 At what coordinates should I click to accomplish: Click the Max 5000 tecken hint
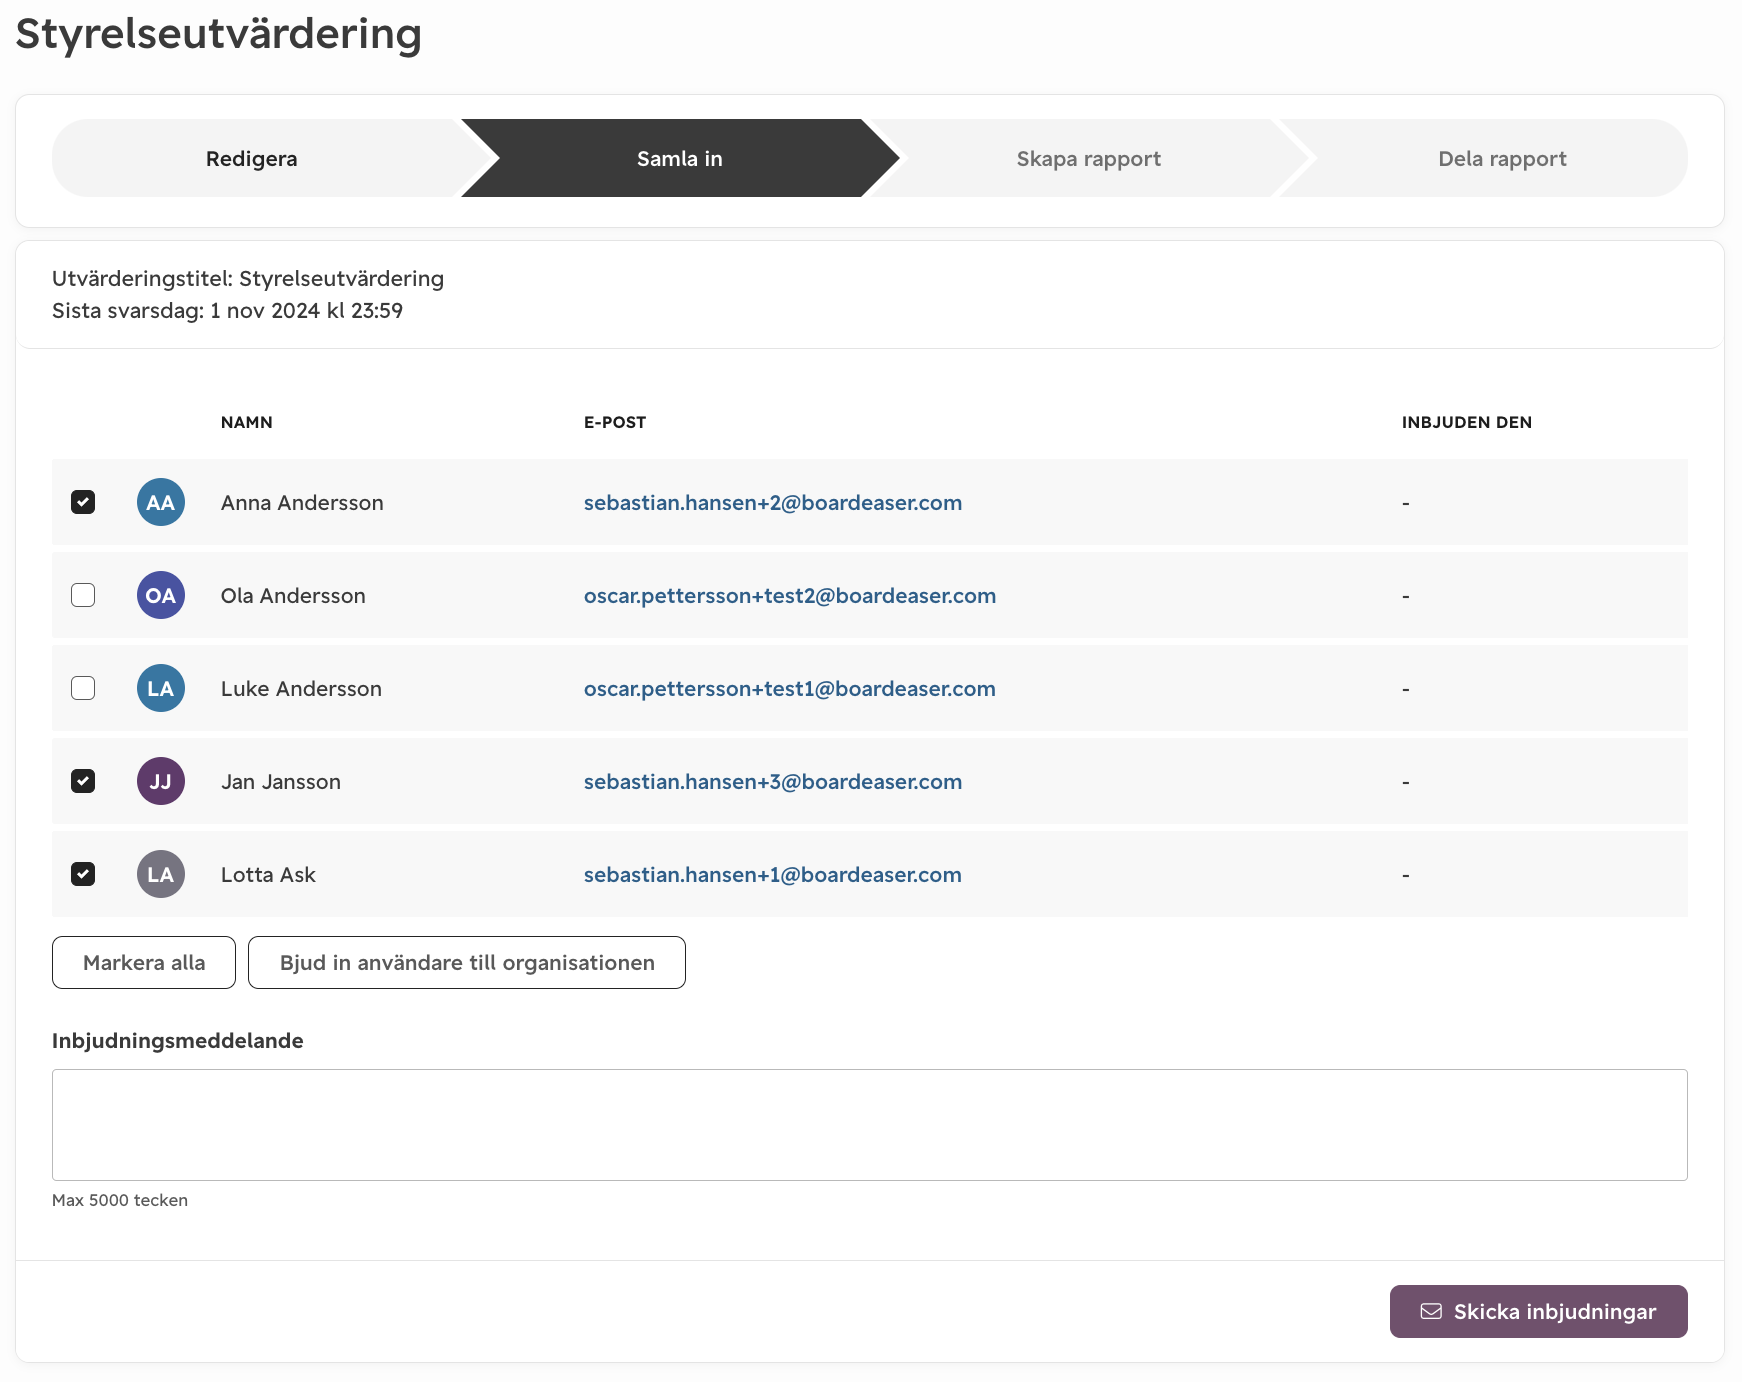(120, 1200)
